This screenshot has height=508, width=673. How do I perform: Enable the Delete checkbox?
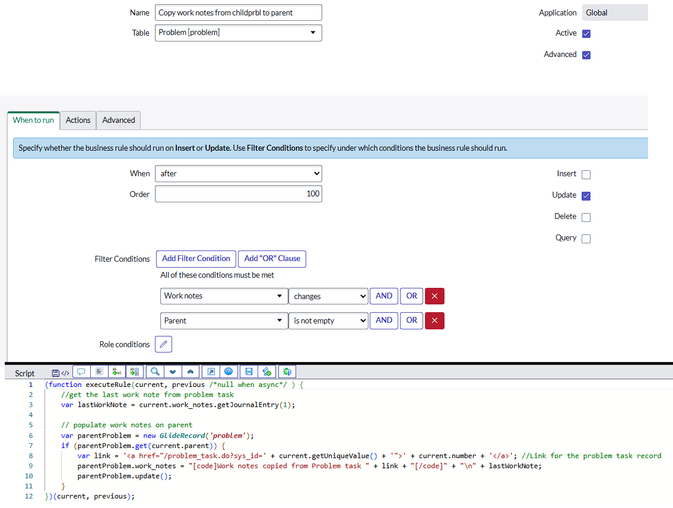pyautogui.click(x=586, y=217)
